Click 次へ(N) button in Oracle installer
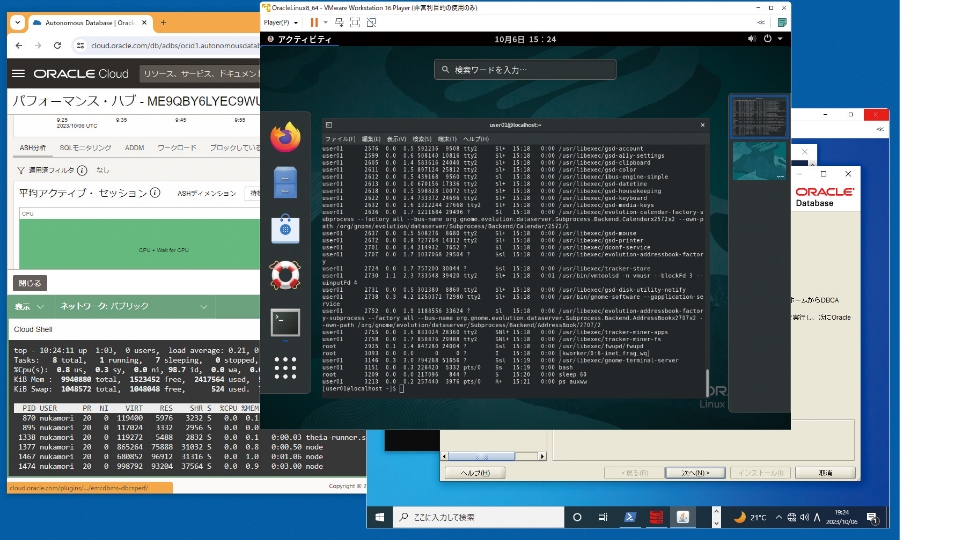 695,473
